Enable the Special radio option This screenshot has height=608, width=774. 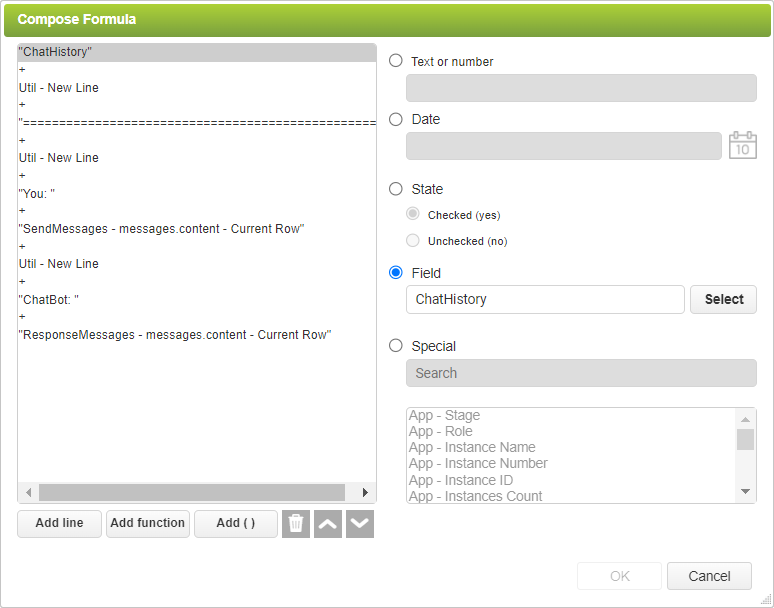[x=396, y=346]
